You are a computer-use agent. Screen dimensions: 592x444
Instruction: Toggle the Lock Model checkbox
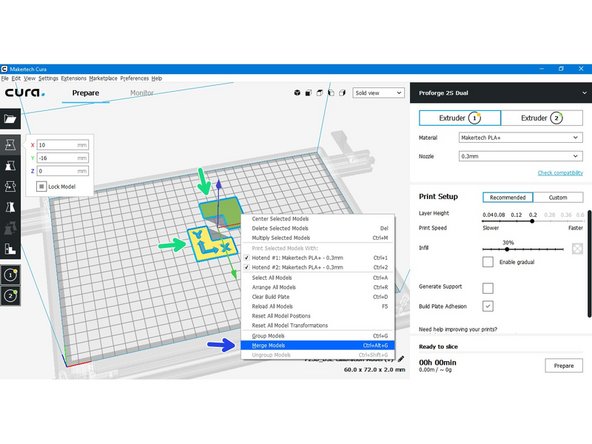click(41, 187)
